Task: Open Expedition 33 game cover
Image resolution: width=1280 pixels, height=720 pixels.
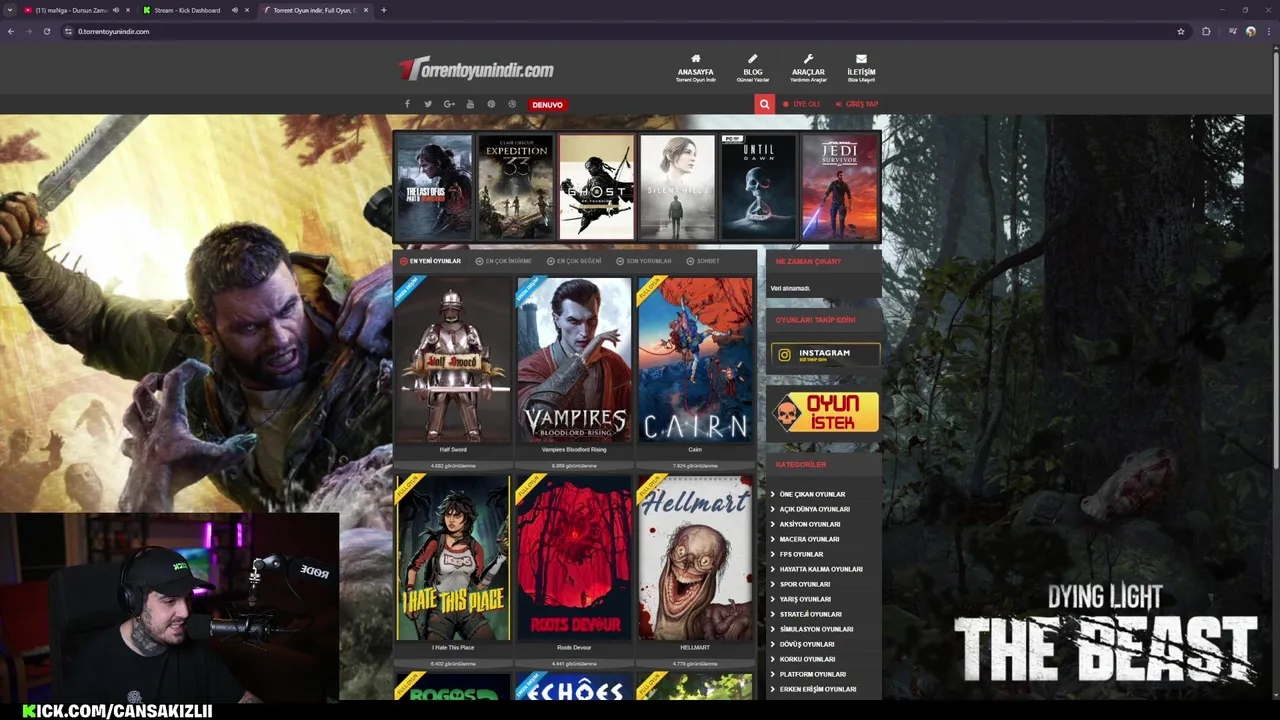Action: coord(515,187)
